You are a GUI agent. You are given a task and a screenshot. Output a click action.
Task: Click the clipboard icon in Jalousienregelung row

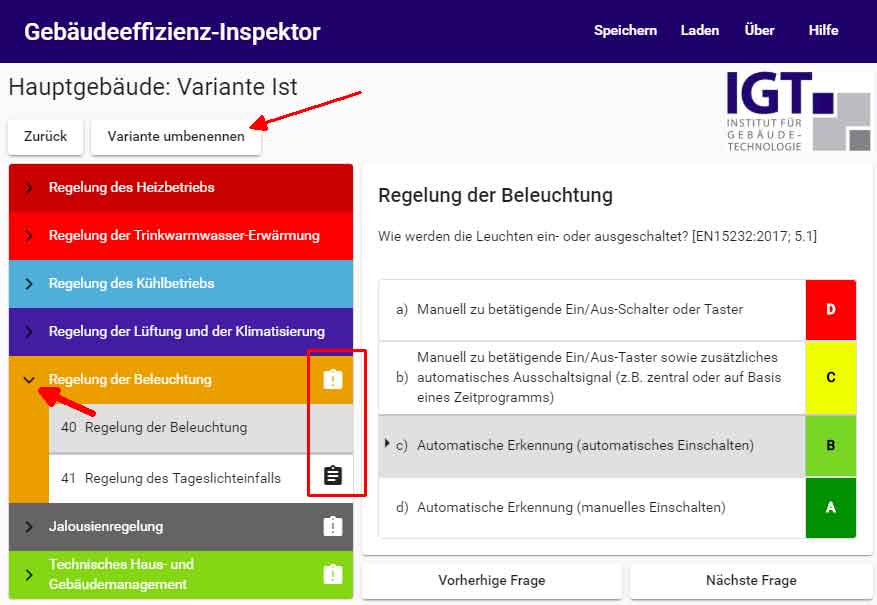[x=333, y=526]
